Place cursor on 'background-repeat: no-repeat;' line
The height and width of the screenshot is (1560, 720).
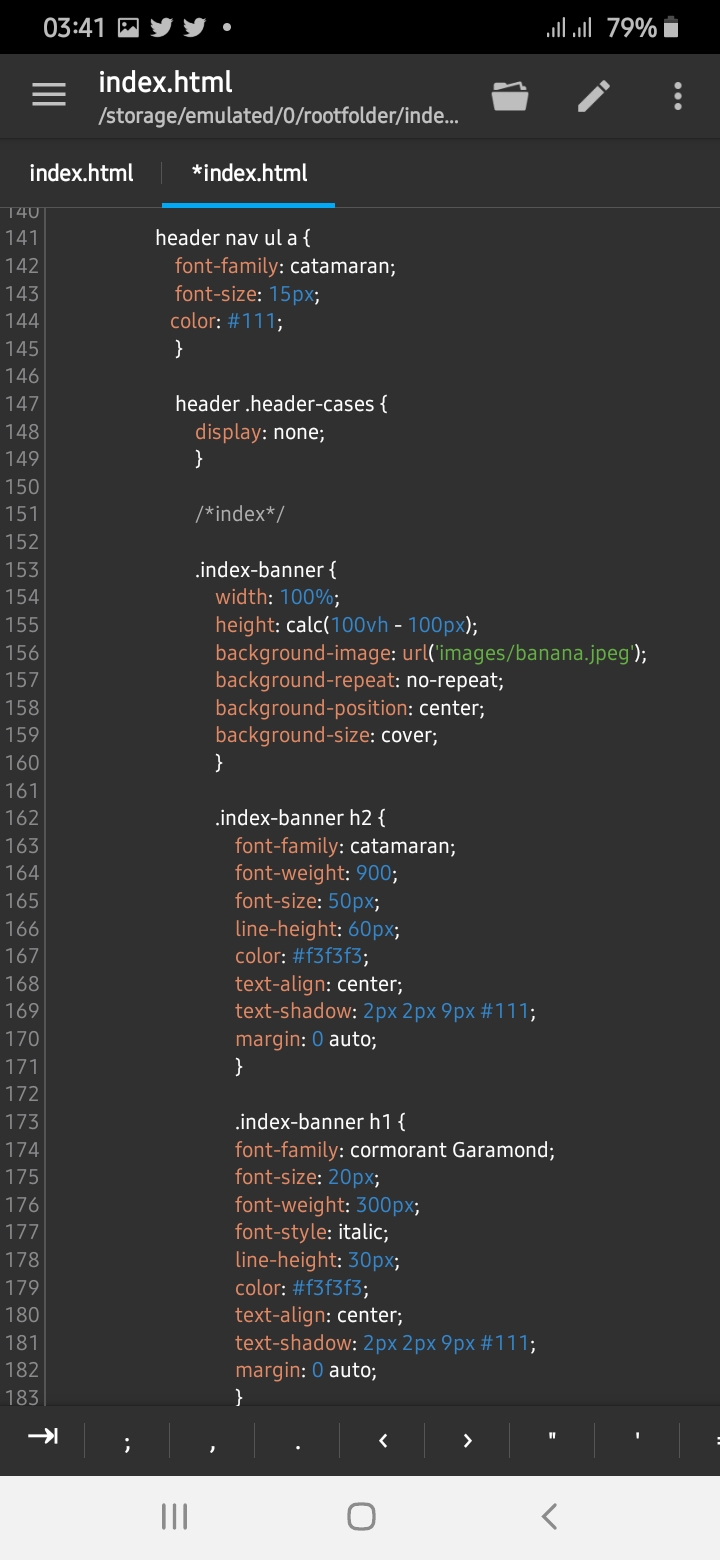359,680
